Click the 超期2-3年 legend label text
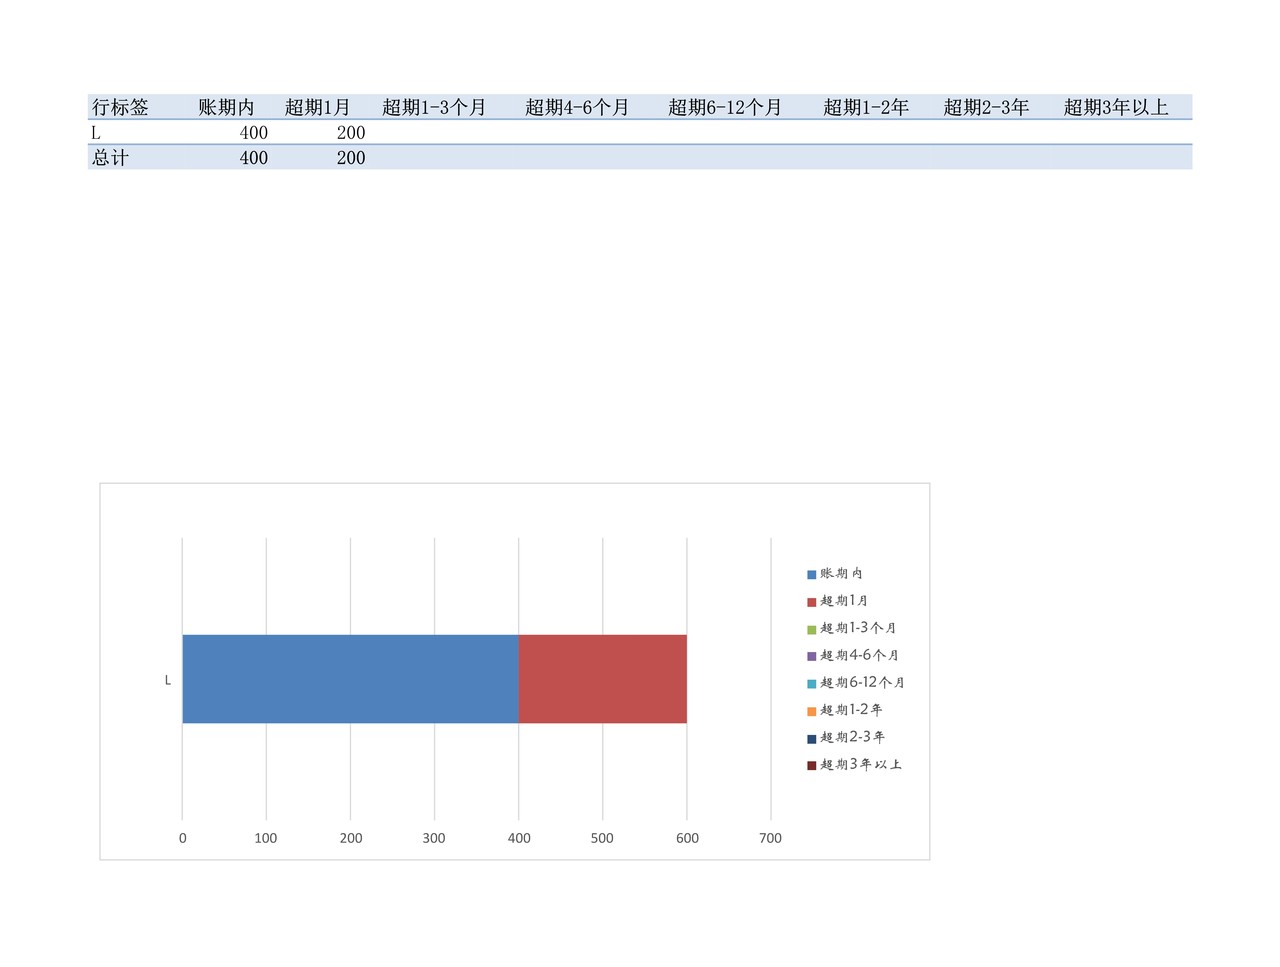1280x967 pixels. pos(853,737)
